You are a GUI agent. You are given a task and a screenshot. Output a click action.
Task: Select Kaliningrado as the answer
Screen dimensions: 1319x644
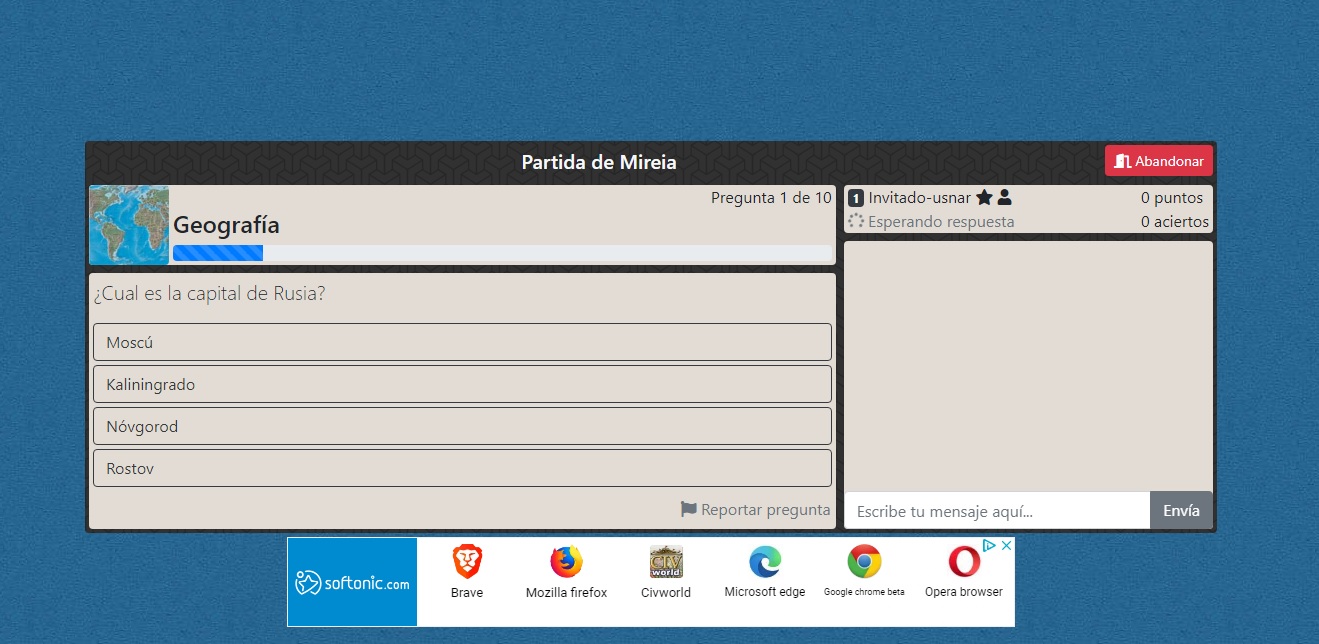(462, 383)
